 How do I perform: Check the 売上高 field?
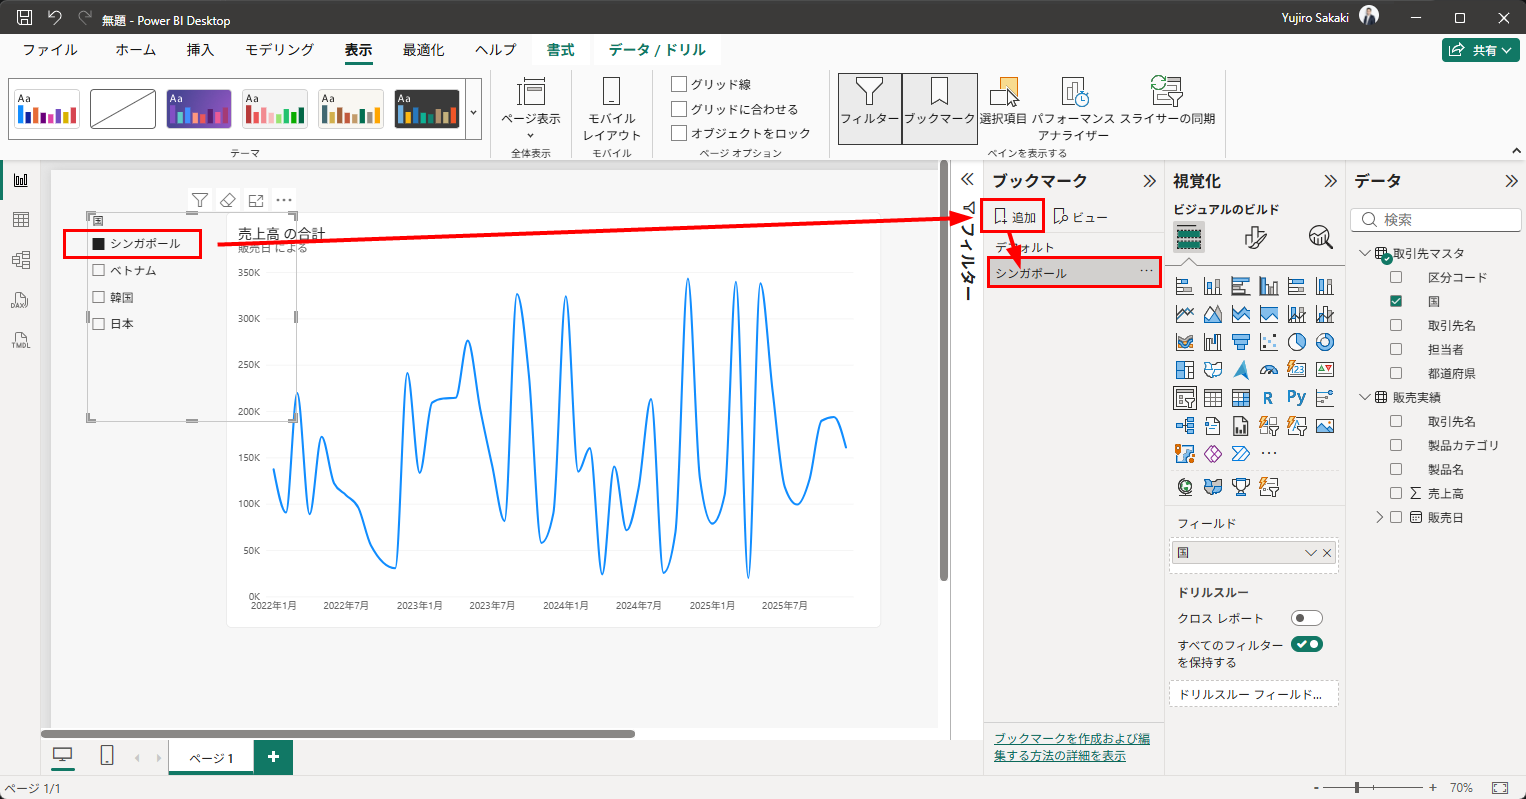point(1396,493)
